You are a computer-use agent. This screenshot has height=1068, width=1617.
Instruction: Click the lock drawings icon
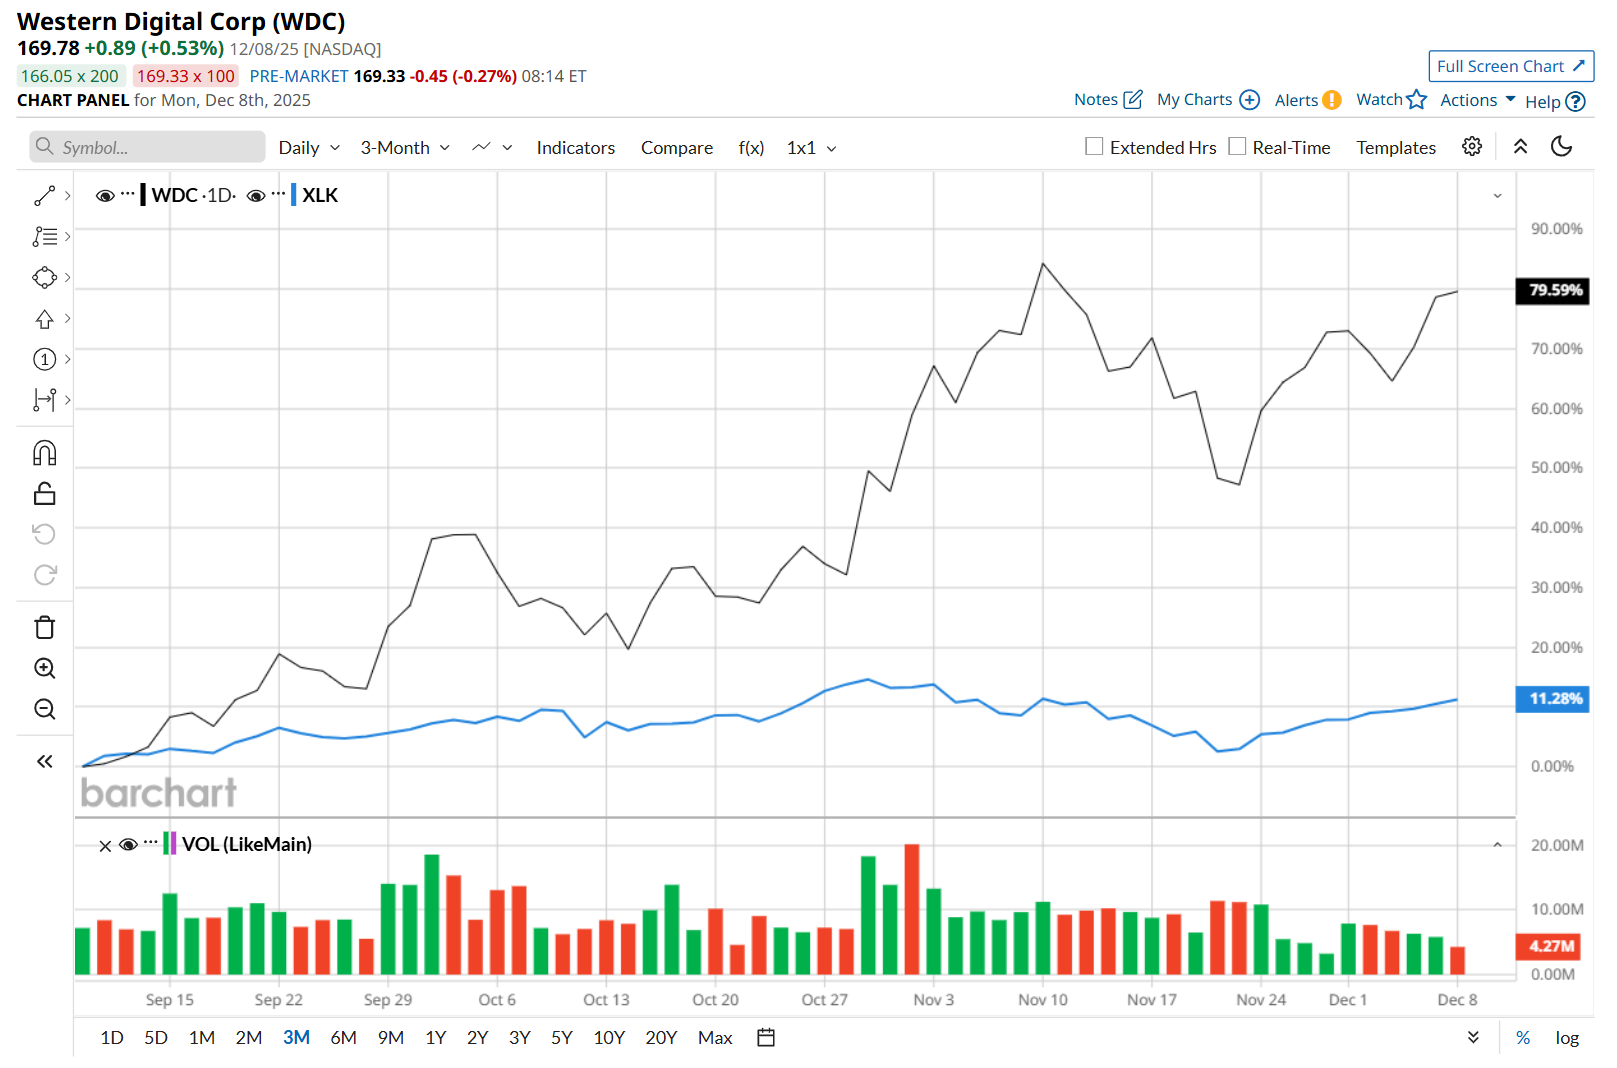click(44, 494)
